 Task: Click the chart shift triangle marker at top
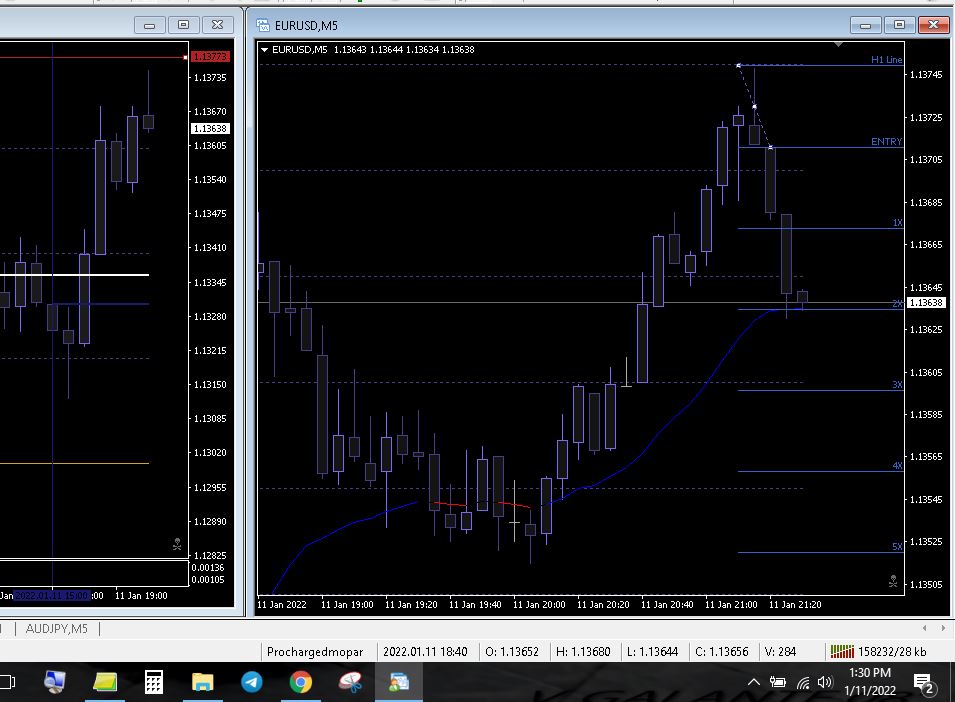coord(839,44)
